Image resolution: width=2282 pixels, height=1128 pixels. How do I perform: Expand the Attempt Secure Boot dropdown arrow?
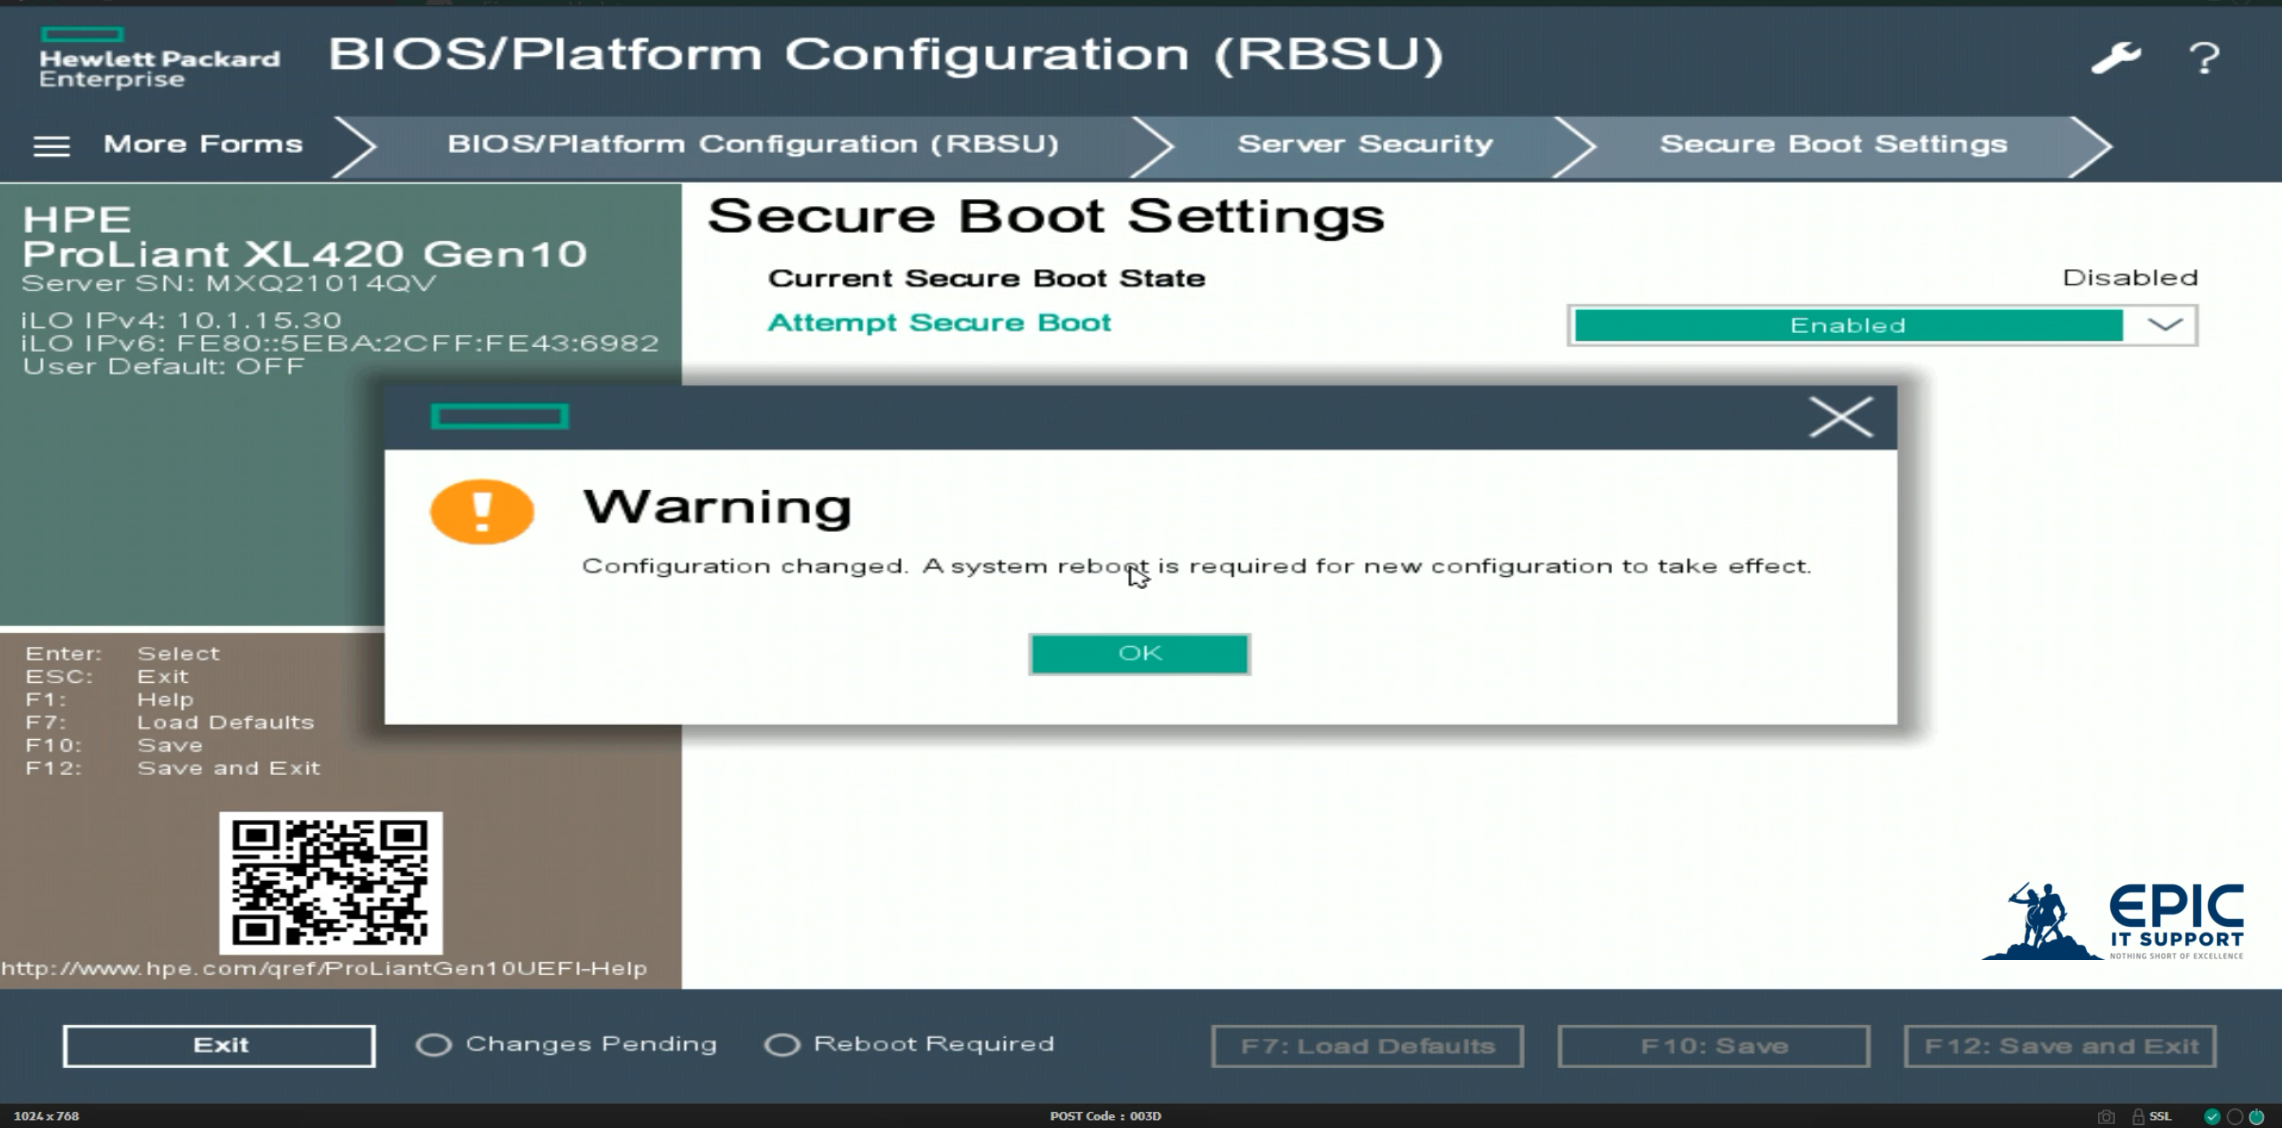click(2165, 325)
